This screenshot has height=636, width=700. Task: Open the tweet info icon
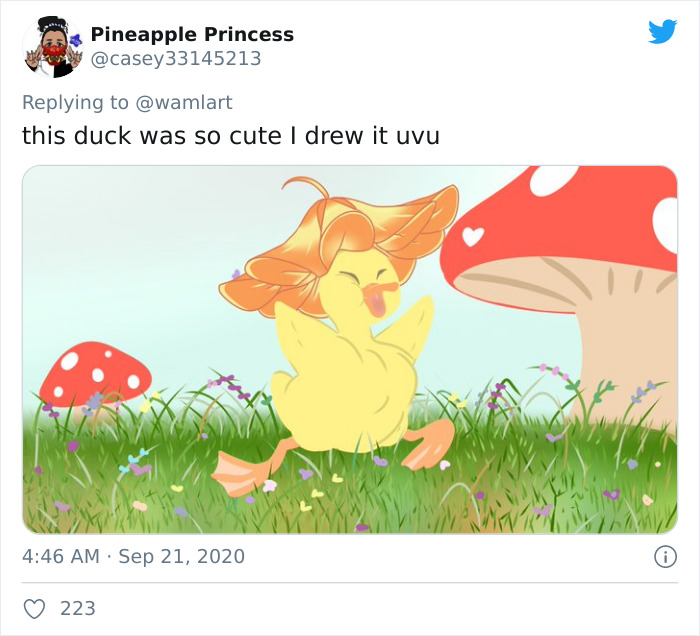[x=664, y=557]
